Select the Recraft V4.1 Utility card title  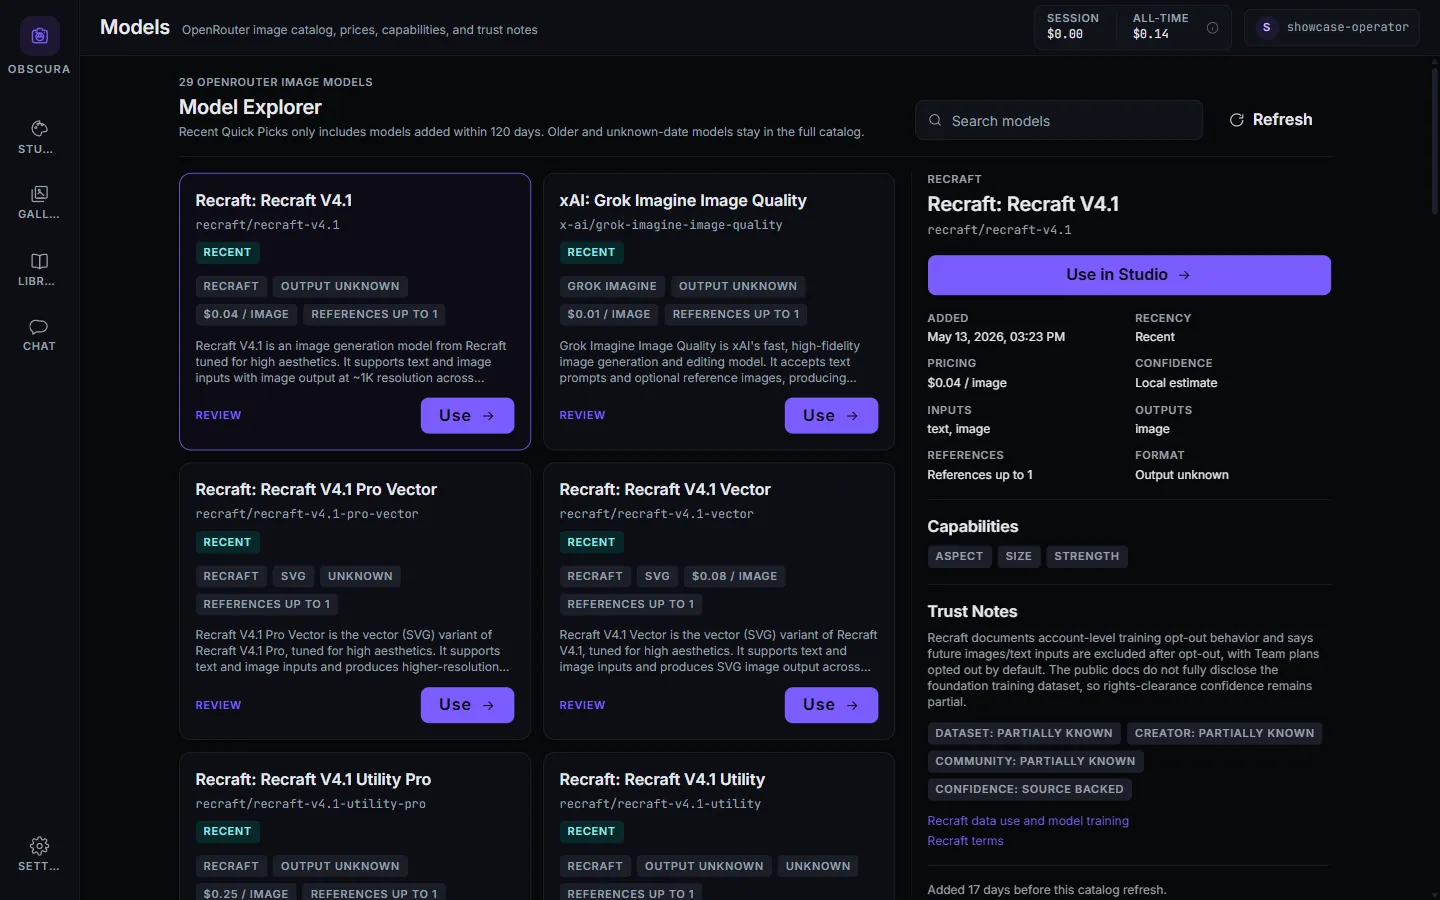tap(662, 779)
